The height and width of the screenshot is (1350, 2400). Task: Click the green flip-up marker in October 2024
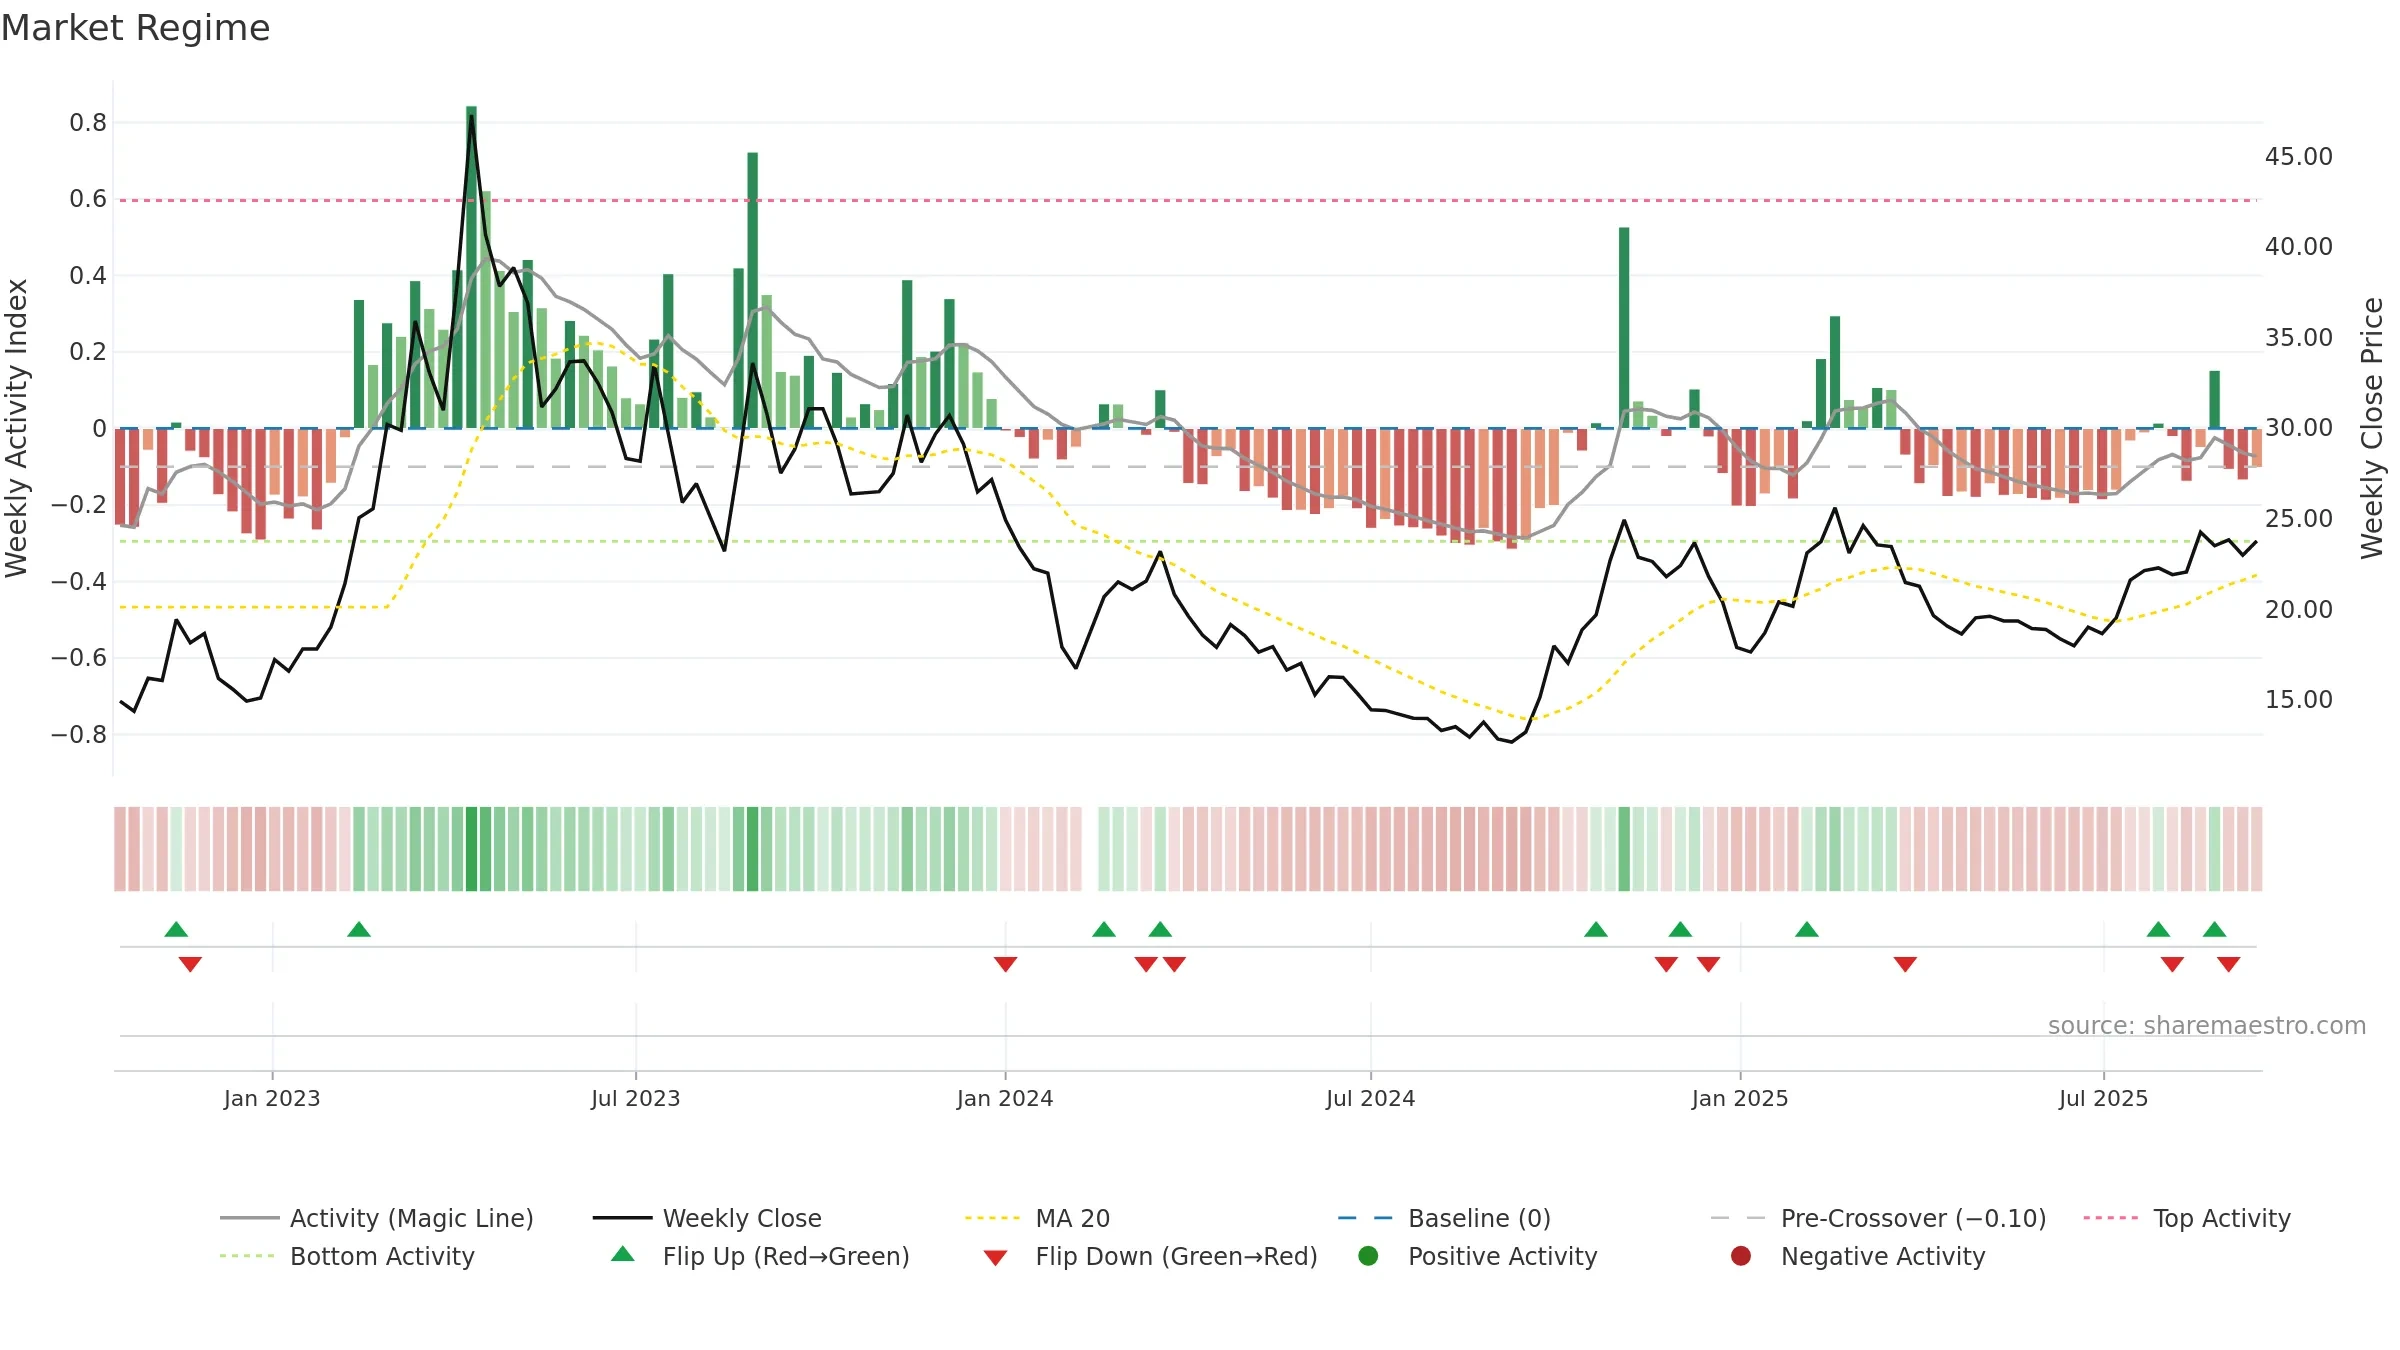point(1596,929)
